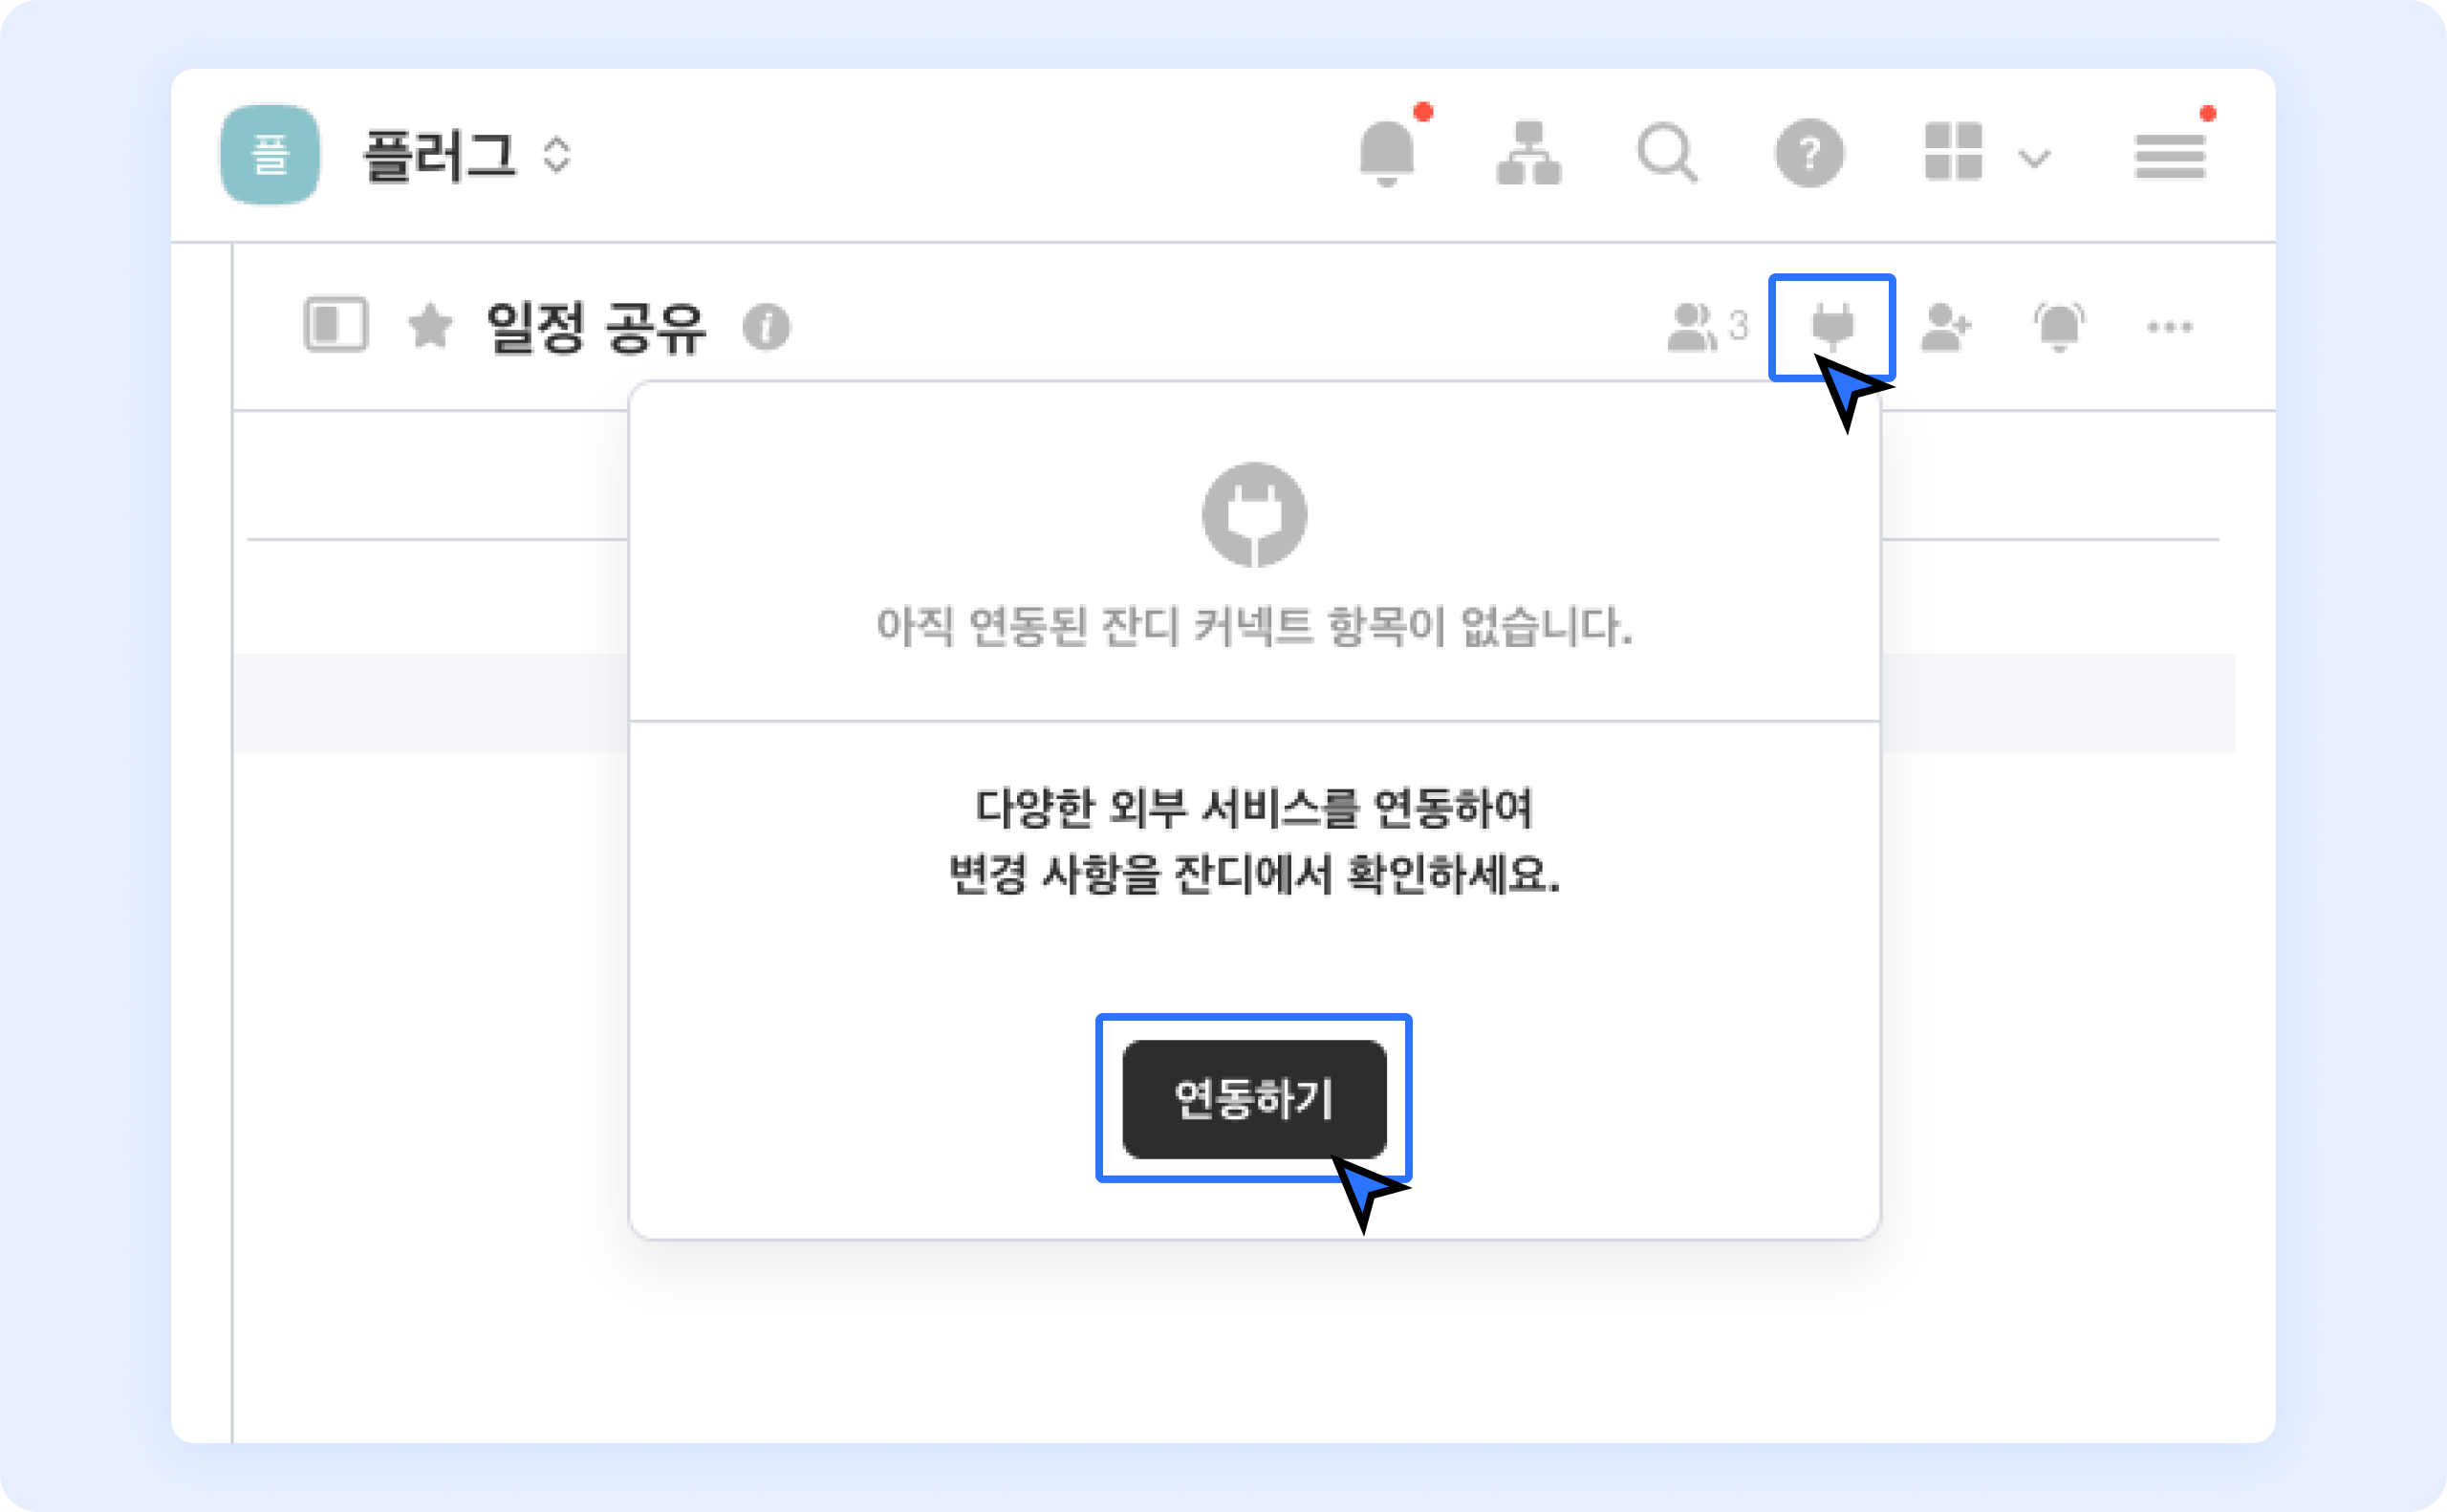Click the large plug icon in popup
The width and height of the screenshot is (2447, 1512).
(1254, 514)
